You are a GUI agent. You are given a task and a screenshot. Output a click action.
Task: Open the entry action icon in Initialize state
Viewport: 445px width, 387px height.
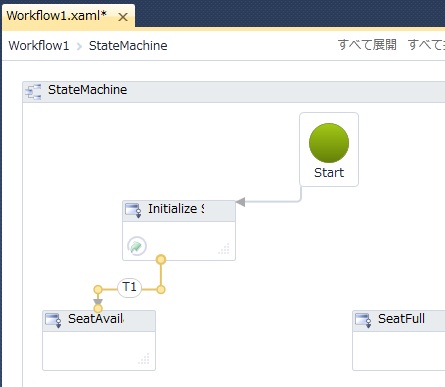pos(137,246)
